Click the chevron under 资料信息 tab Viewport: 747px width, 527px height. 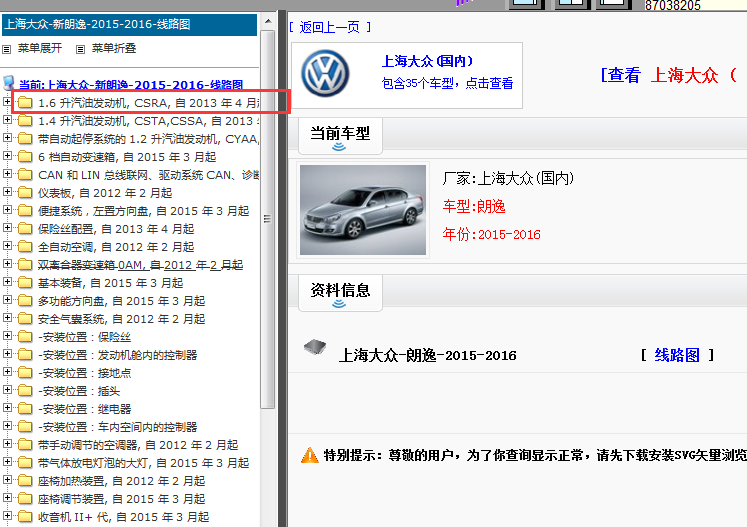click(339, 304)
